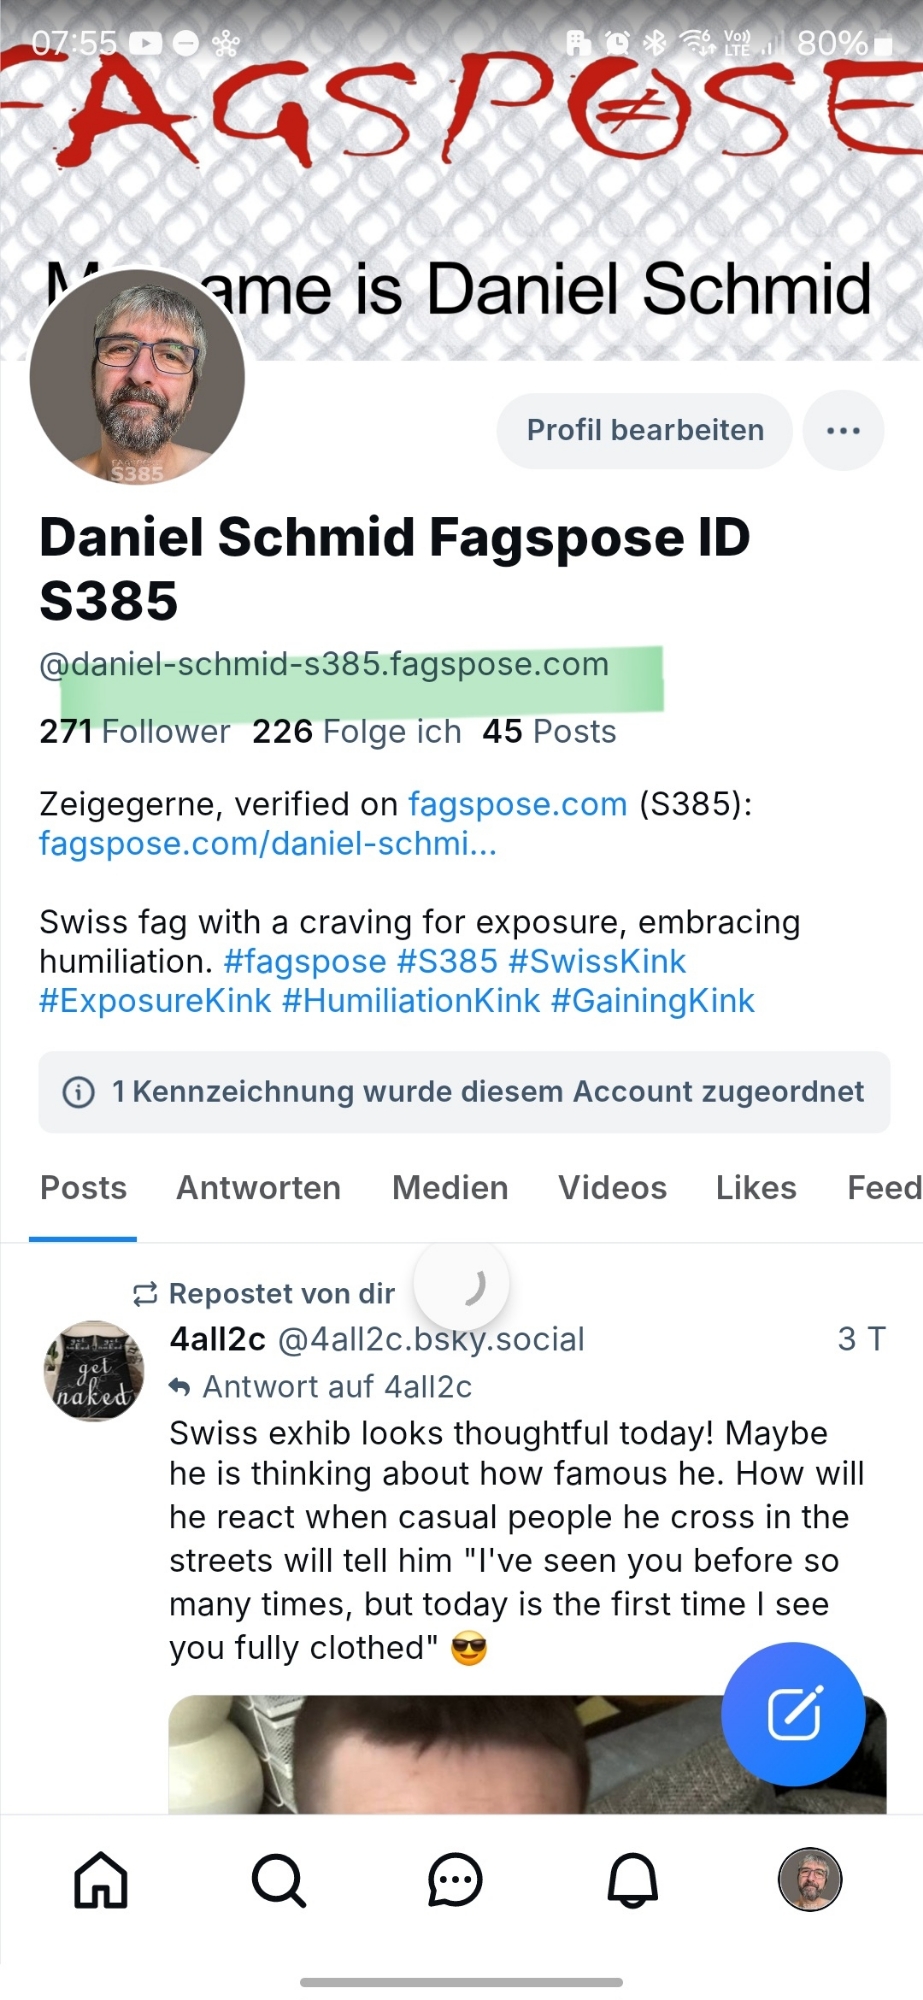Switch to the Antworten tab

click(258, 1188)
